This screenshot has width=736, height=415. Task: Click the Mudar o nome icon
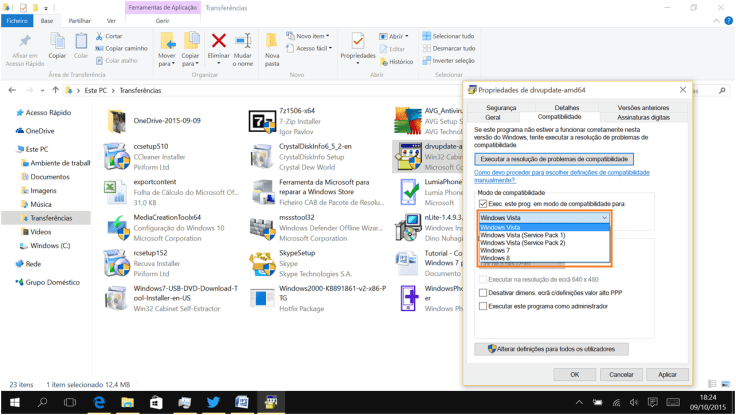point(243,41)
